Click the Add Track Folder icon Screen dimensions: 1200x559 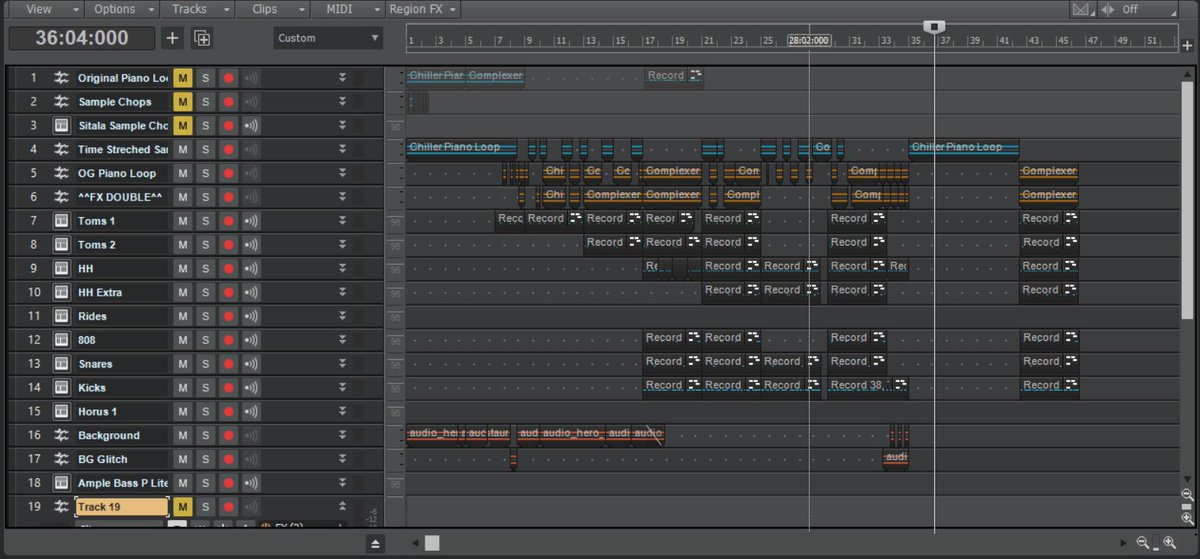click(x=202, y=38)
